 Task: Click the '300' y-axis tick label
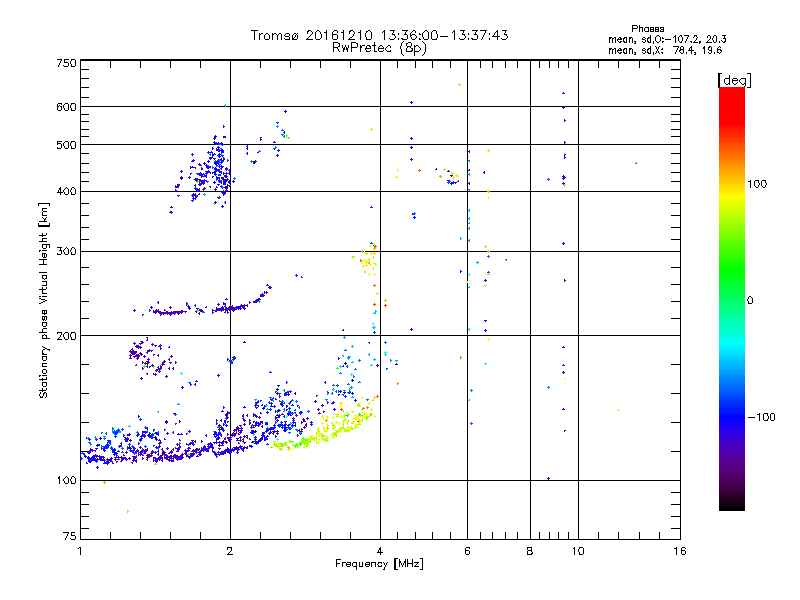pyautogui.click(x=66, y=252)
